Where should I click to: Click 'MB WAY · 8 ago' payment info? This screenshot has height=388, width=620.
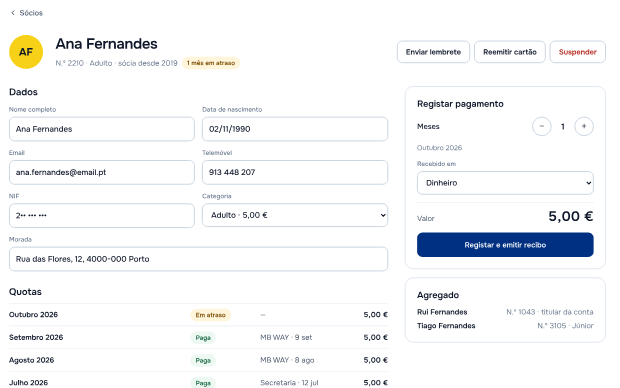click(287, 360)
